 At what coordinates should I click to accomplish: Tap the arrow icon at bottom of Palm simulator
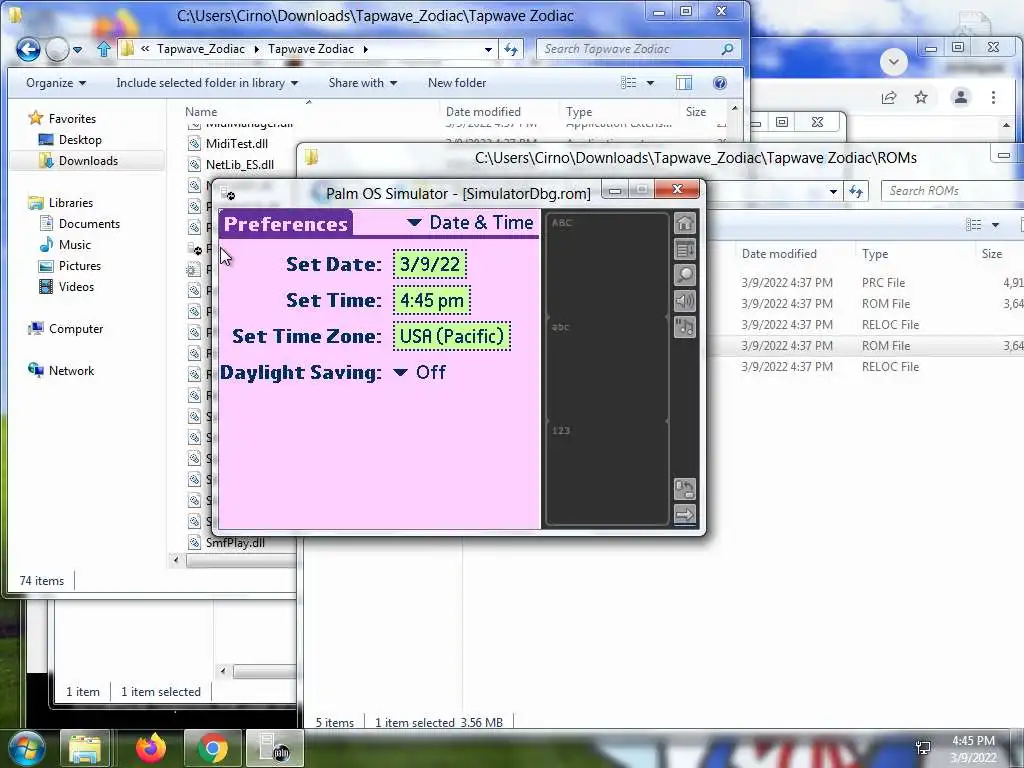pyautogui.click(x=684, y=515)
